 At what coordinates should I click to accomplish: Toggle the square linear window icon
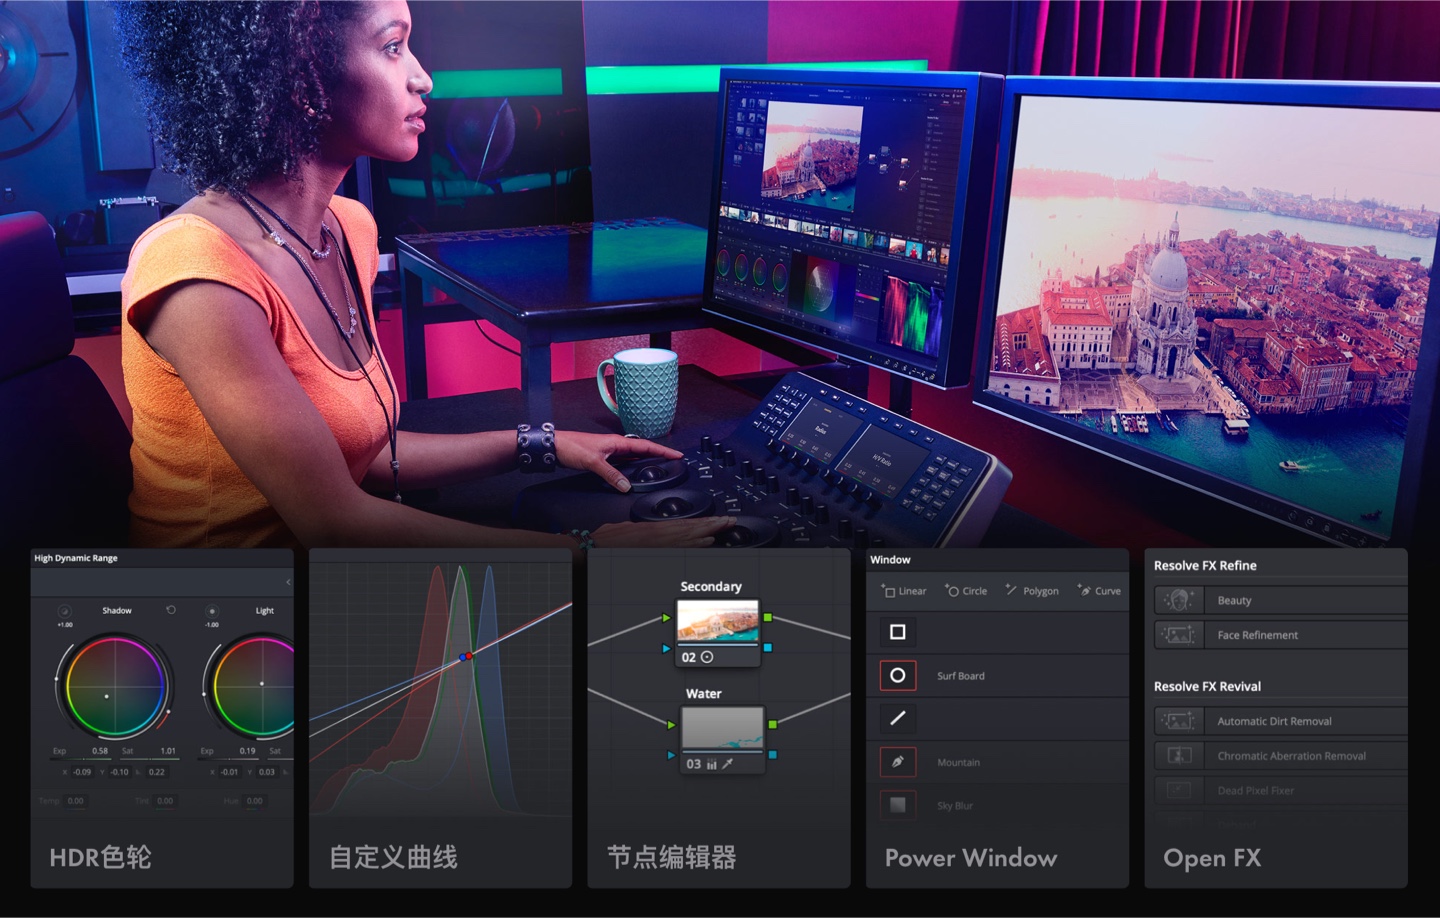[x=898, y=632]
